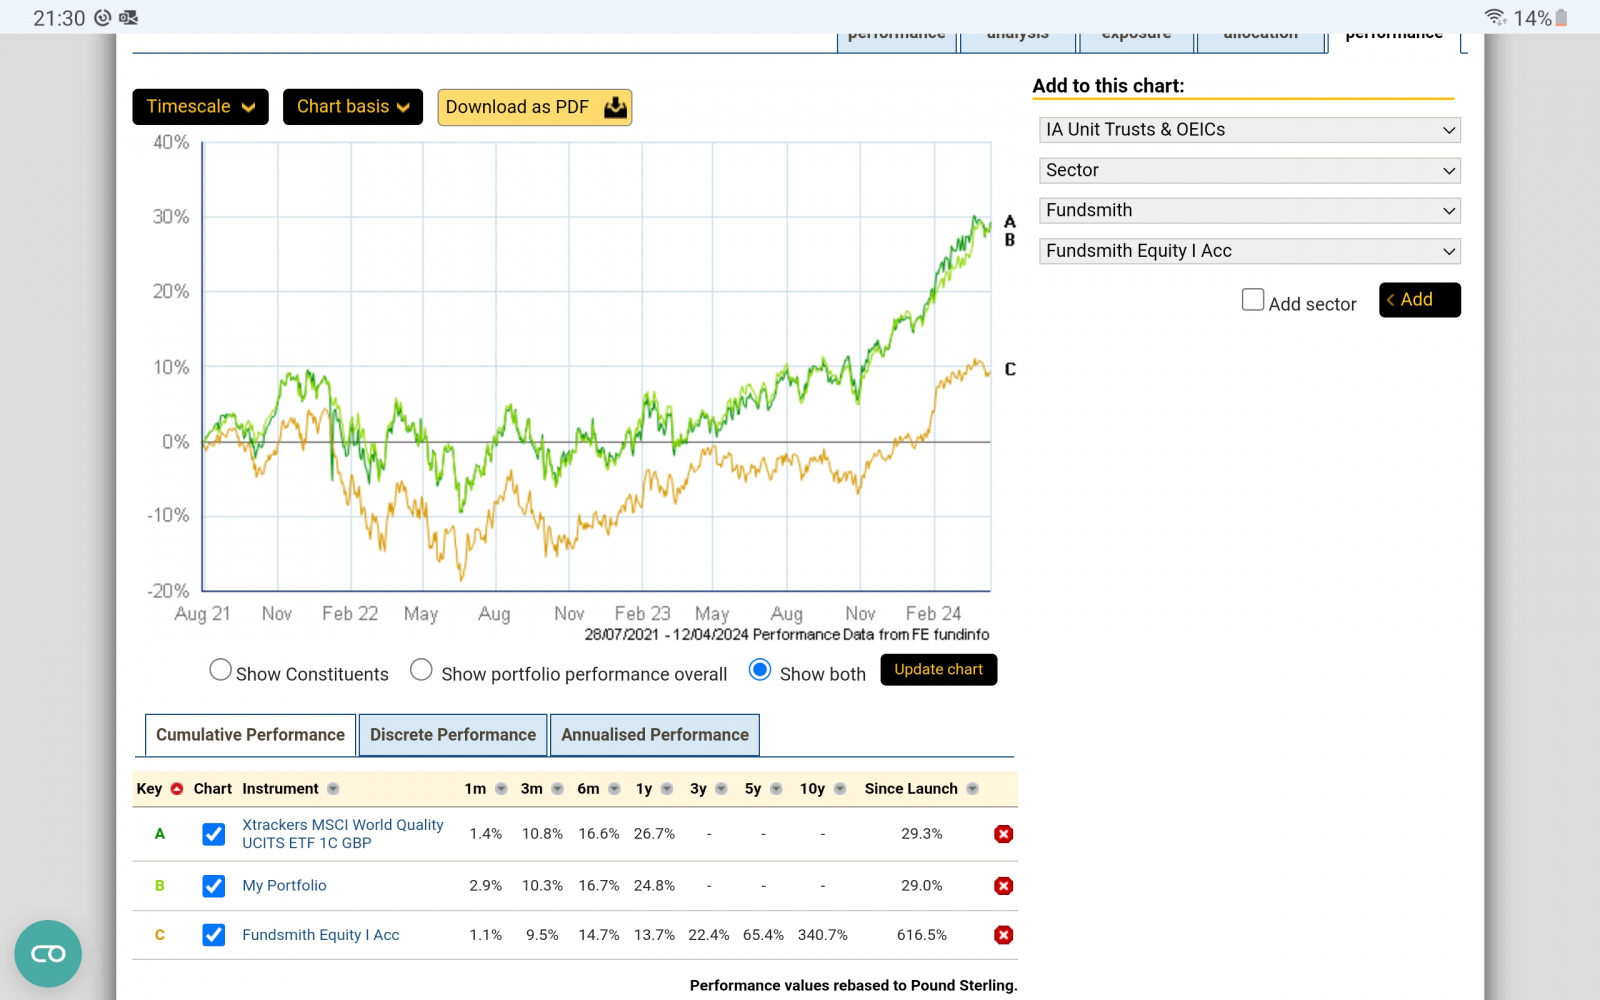Remove Xtrackers MSCI World Quality row
Viewport: 1600px width, 1000px height.
coord(1003,834)
